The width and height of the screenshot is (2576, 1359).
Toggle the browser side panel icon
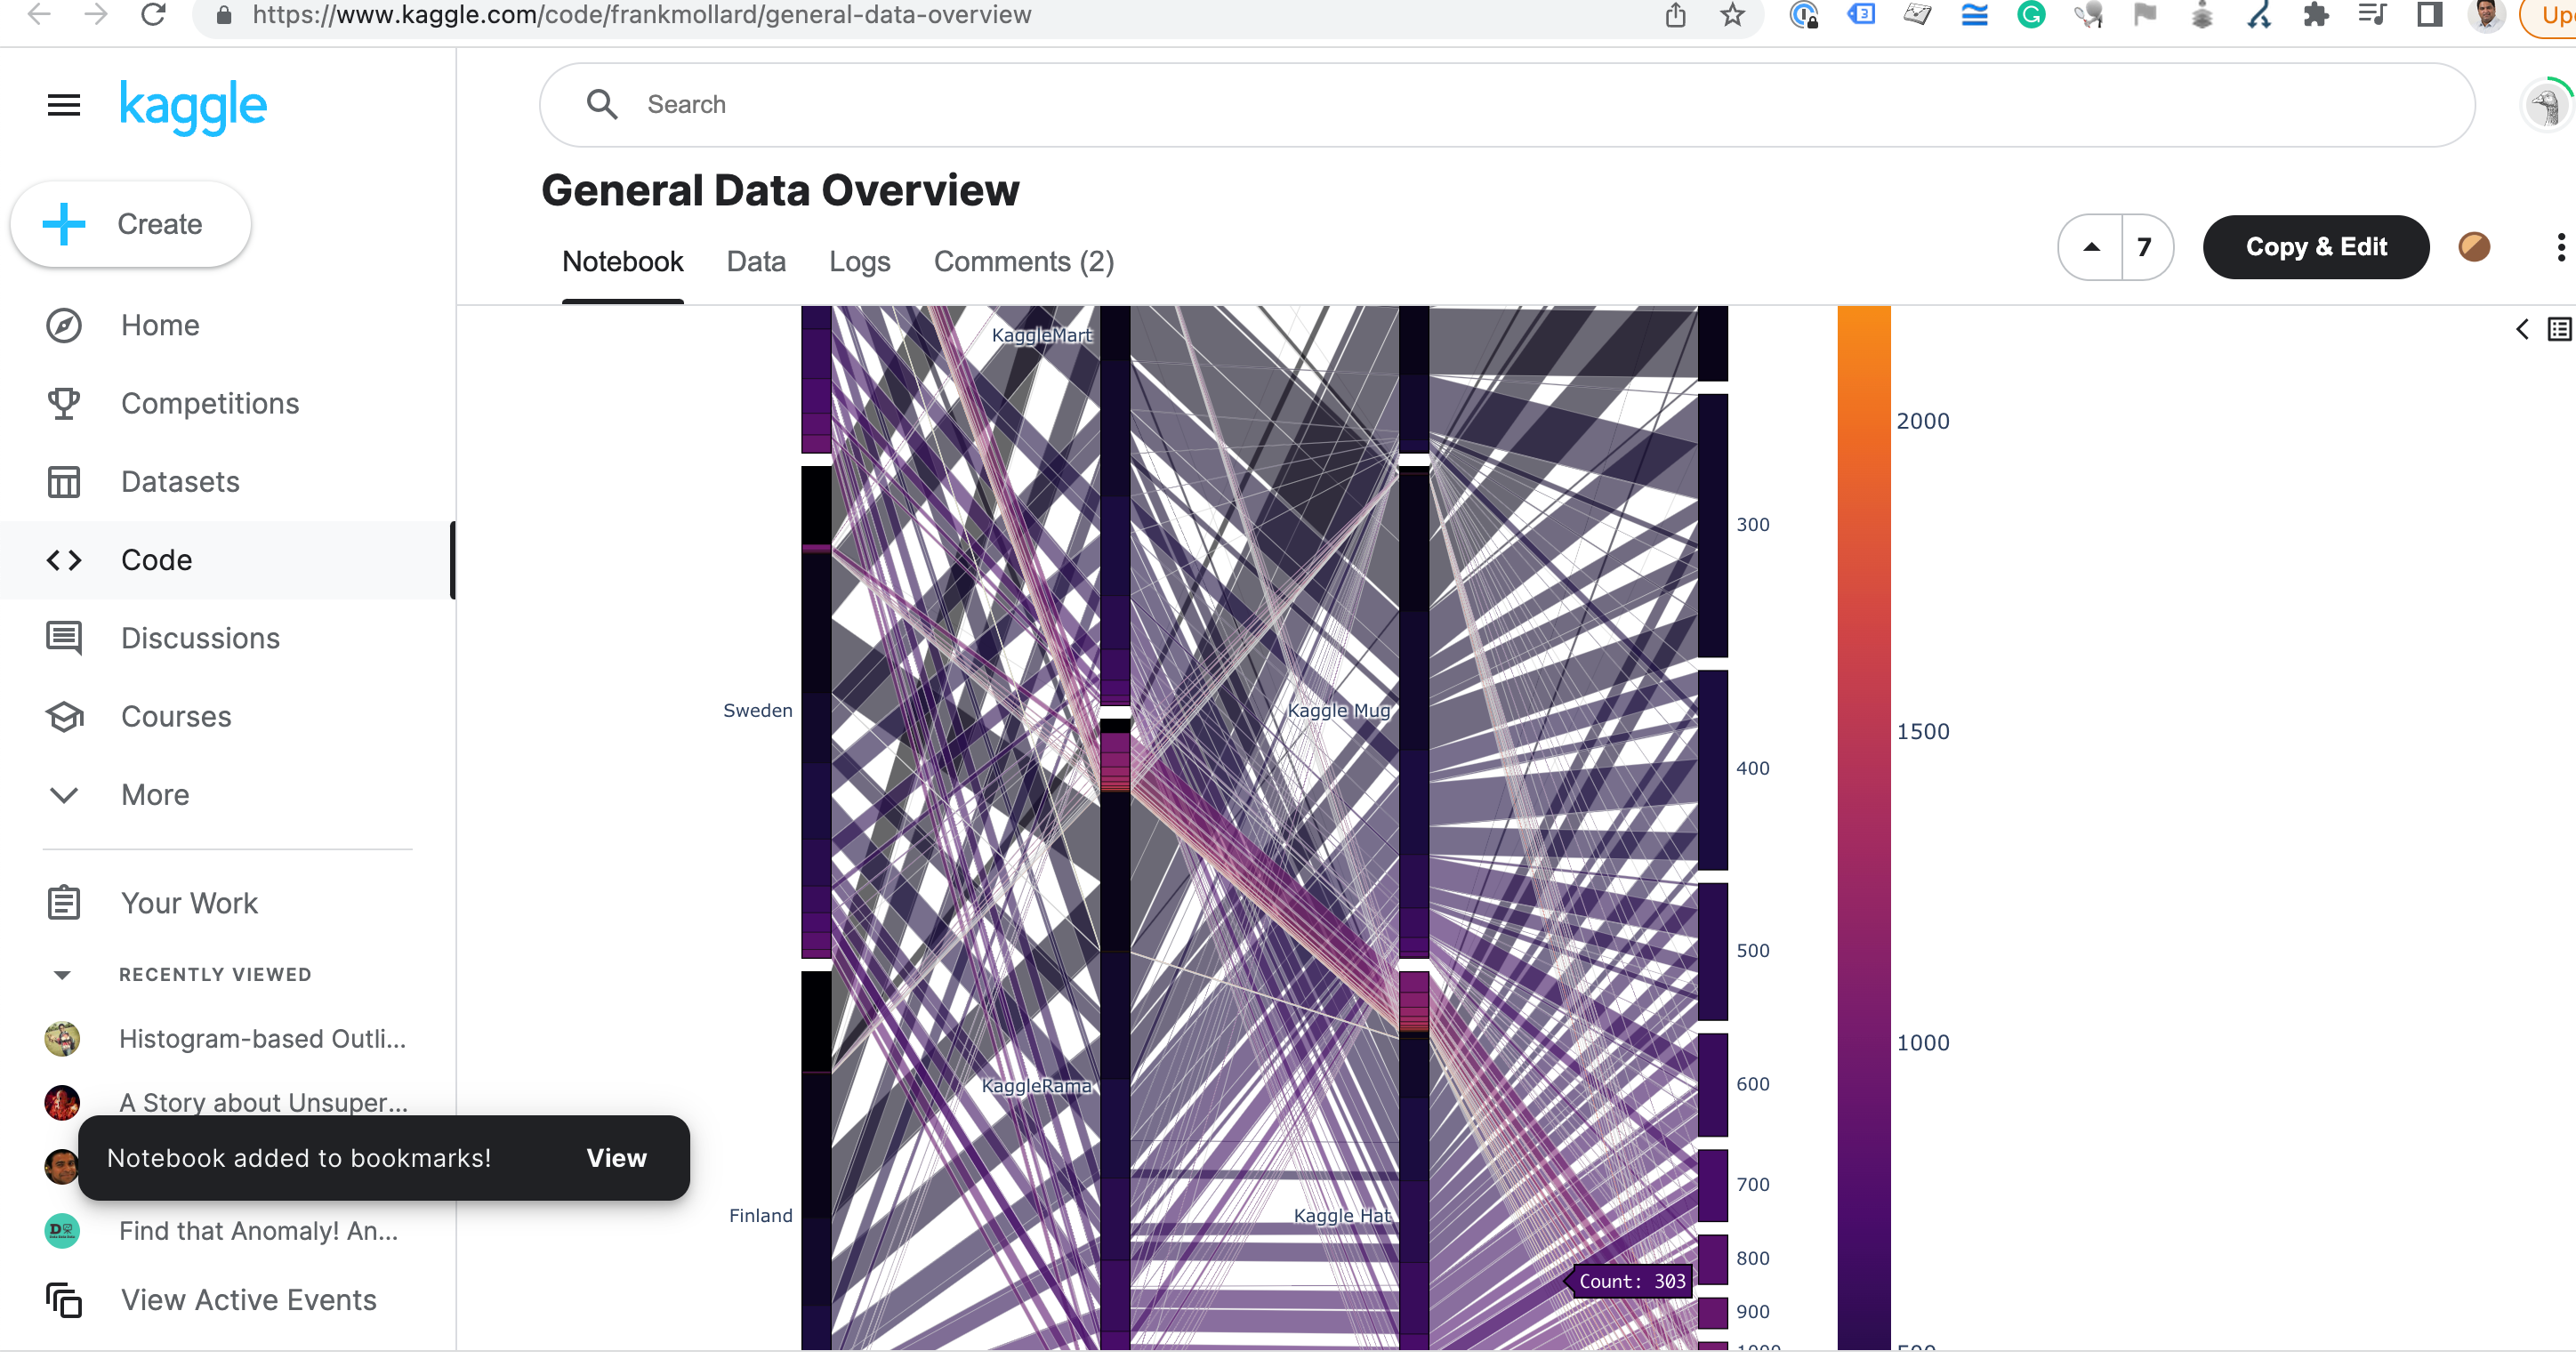point(2429,15)
